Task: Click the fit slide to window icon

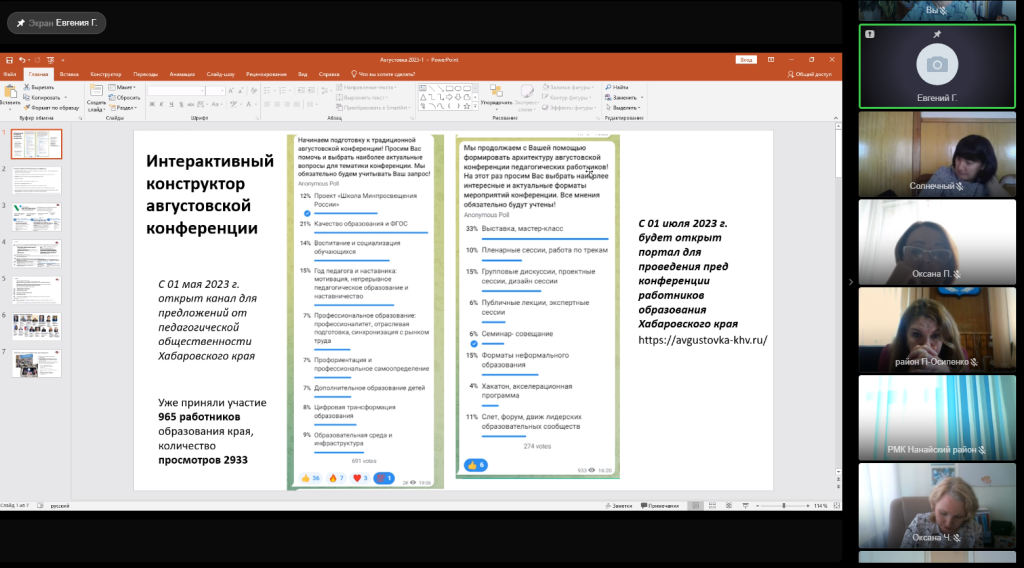Action: click(x=837, y=506)
